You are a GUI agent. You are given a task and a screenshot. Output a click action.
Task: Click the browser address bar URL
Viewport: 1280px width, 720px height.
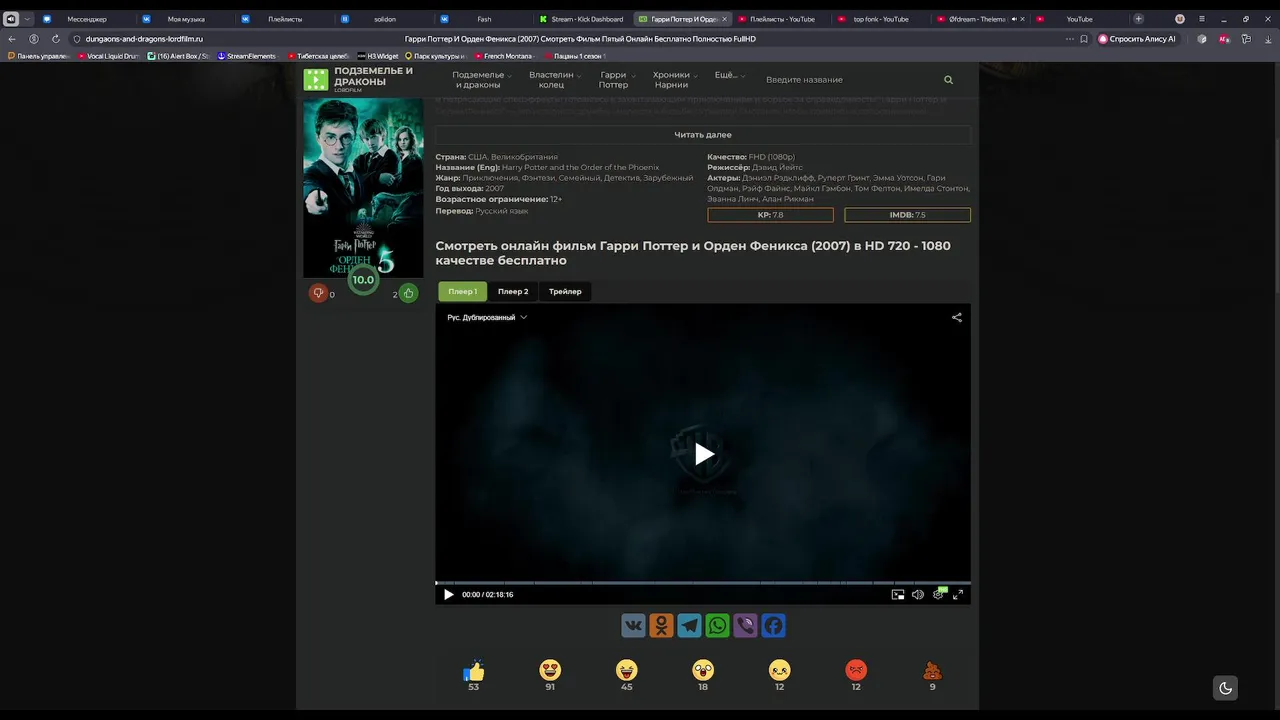[144, 39]
